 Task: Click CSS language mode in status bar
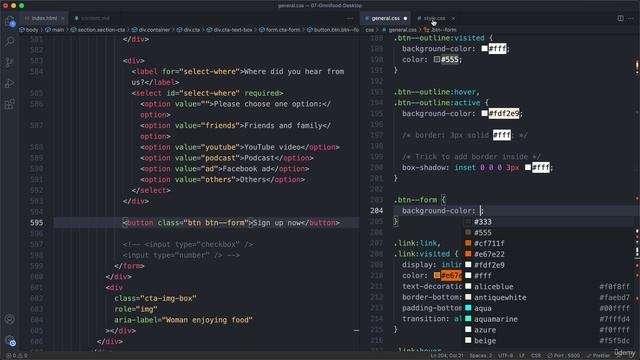(x=536, y=356)
